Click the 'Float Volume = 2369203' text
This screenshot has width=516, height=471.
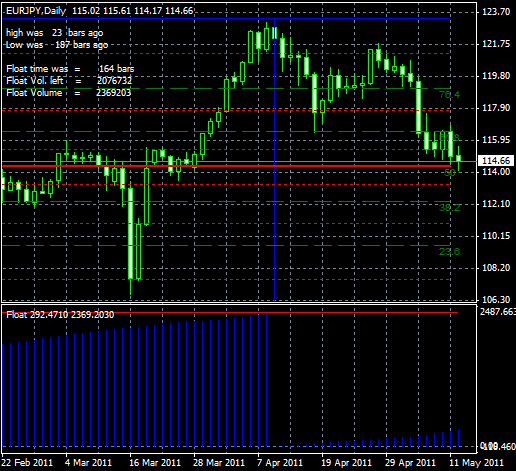tap(69, 92)
